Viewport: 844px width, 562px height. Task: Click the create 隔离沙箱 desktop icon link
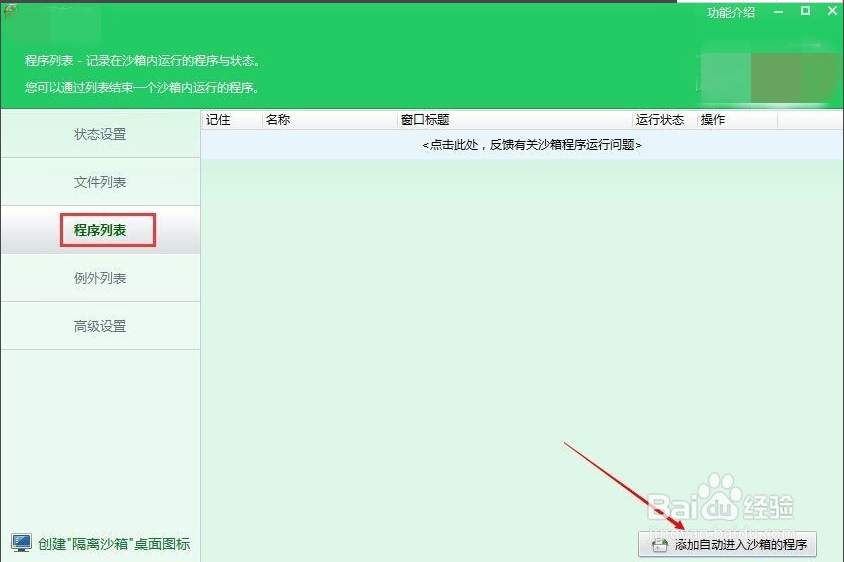(114, 544)
